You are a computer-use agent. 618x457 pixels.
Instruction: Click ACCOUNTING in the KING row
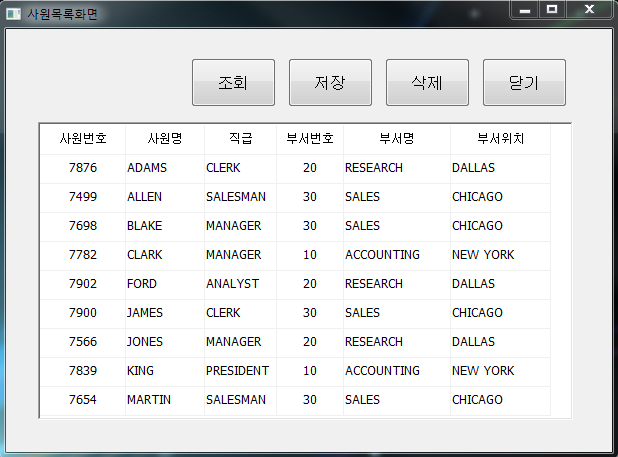[397, 371]
